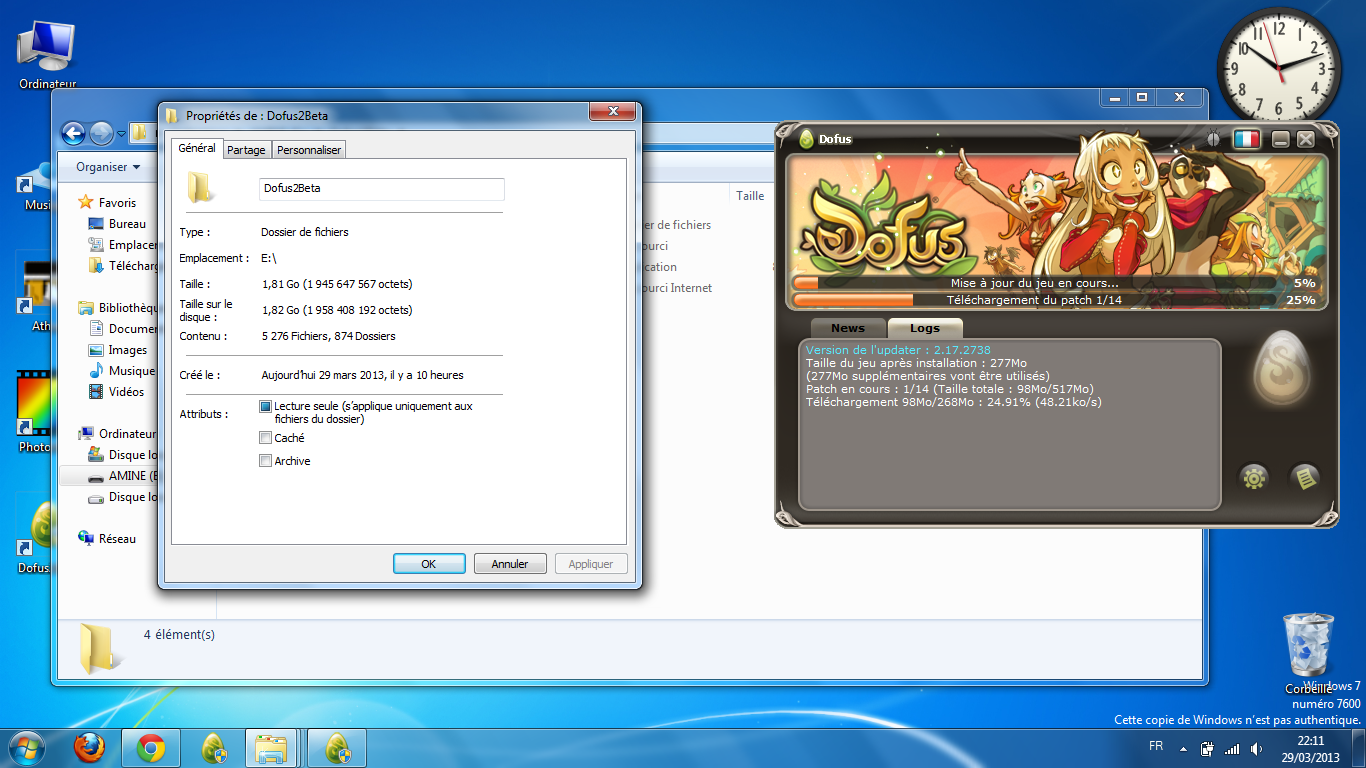1366x768 pixels.
Task: Launch Firefox from the taskbar
Action: pos(89,748)
